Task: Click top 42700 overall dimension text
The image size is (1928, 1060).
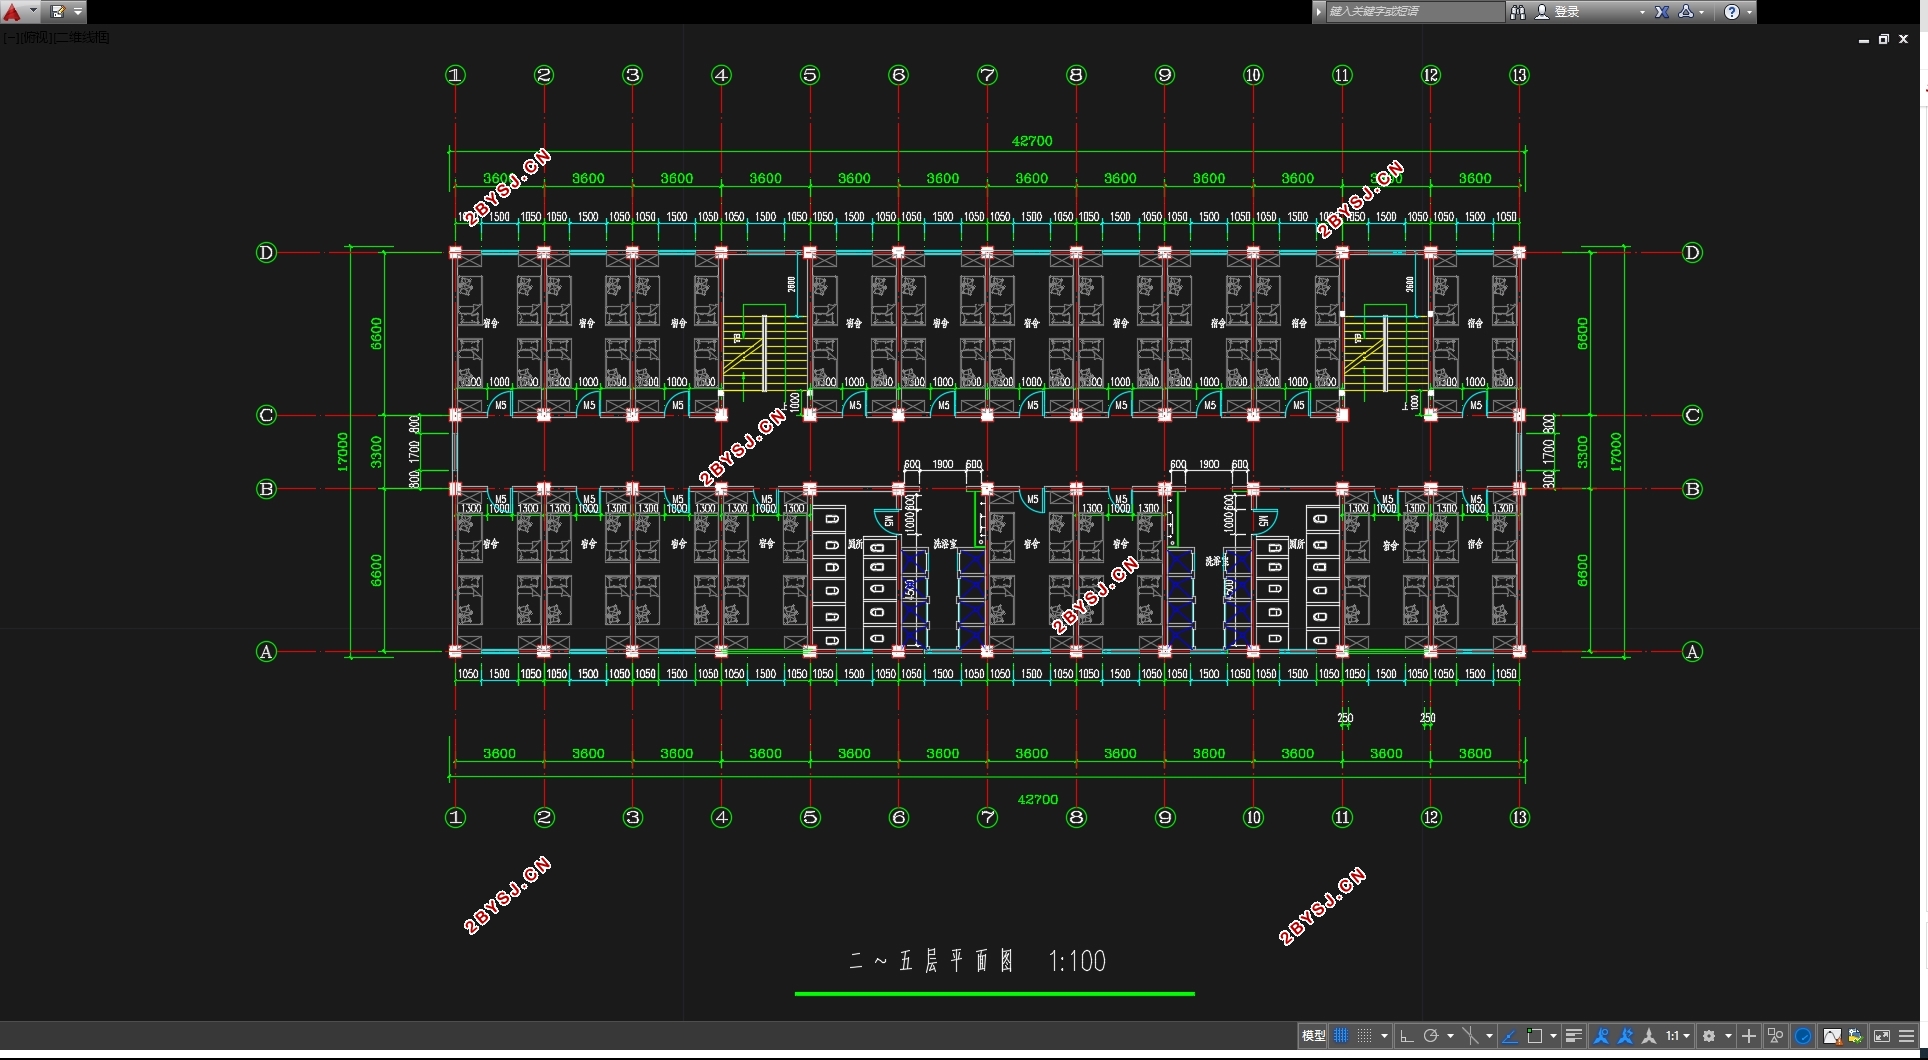Action: coord(1032,141)
